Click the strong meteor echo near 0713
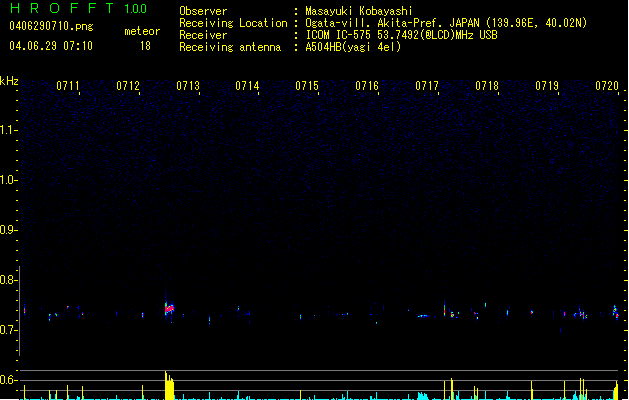This screenshot has width=629, height=400. coord(170,308)
